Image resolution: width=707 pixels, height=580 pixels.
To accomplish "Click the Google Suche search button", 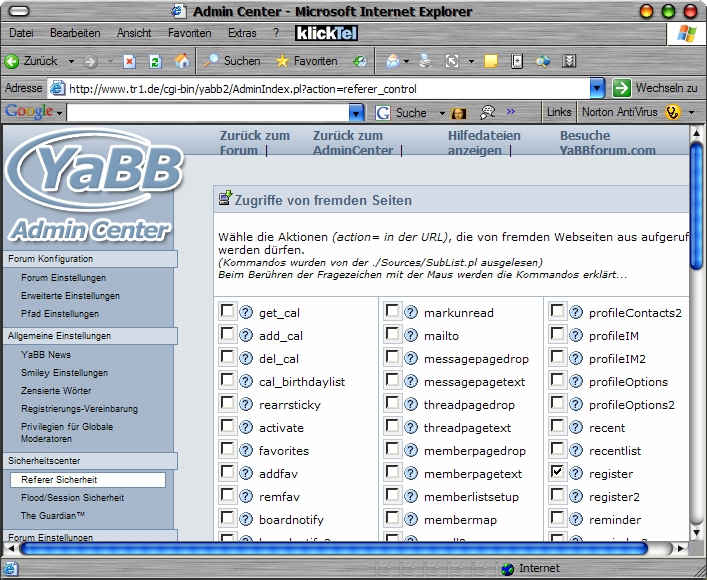I will (402, 113).
